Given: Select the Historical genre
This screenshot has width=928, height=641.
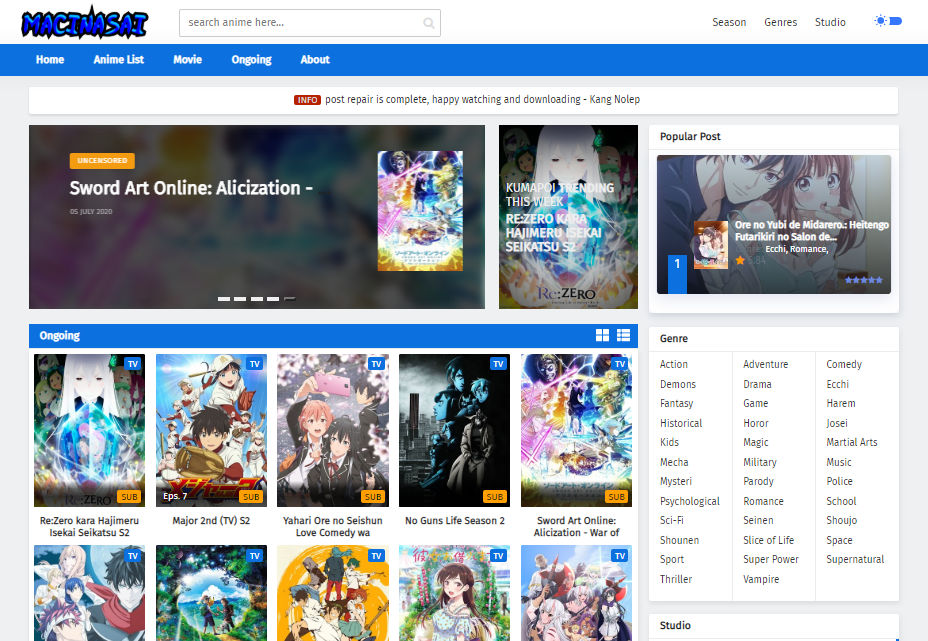Looking at the screenshot, I should pyautogui.click(x=681, y=423).
